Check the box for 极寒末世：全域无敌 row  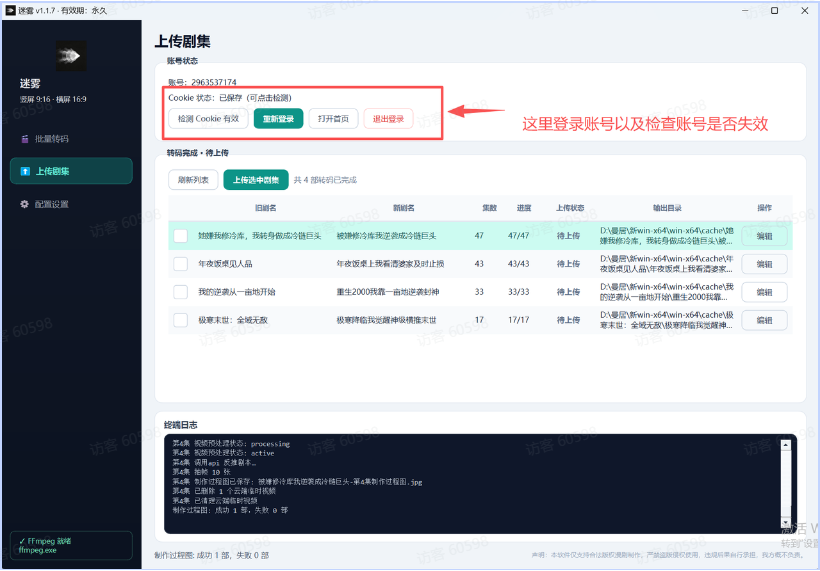180,320
